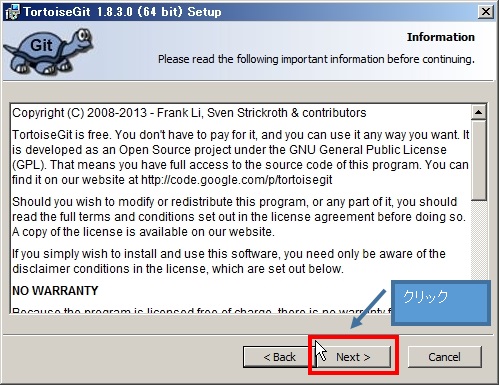Click 'If you simply wish to install' paragraph

229,261
